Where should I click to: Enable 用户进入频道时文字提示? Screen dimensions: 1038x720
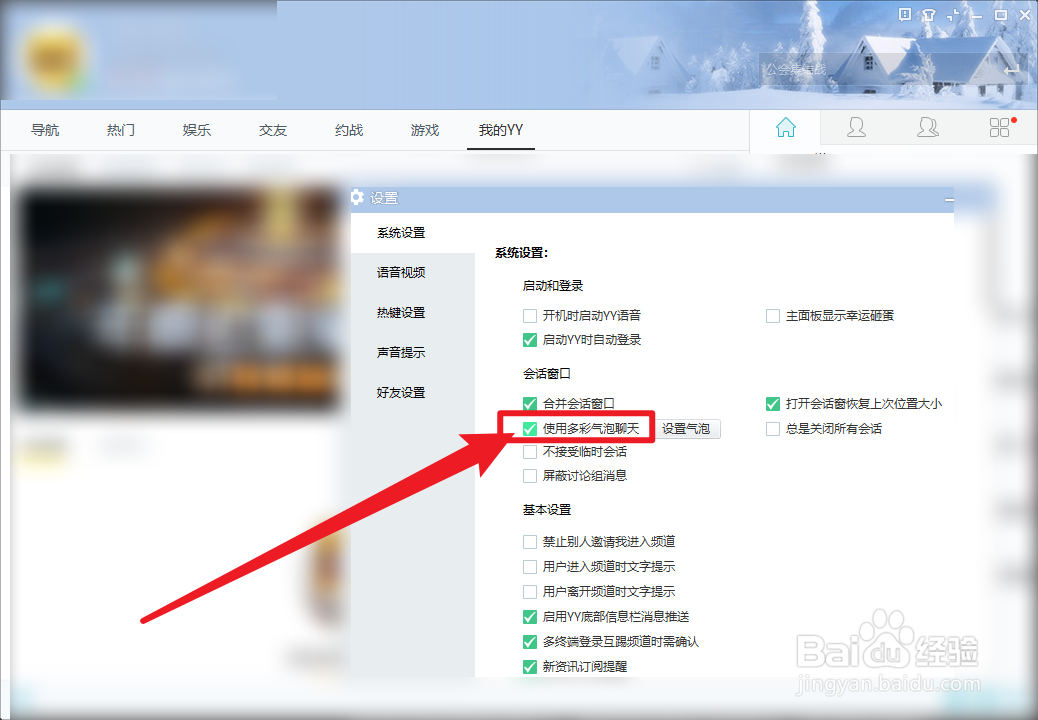tap(530, 566)
